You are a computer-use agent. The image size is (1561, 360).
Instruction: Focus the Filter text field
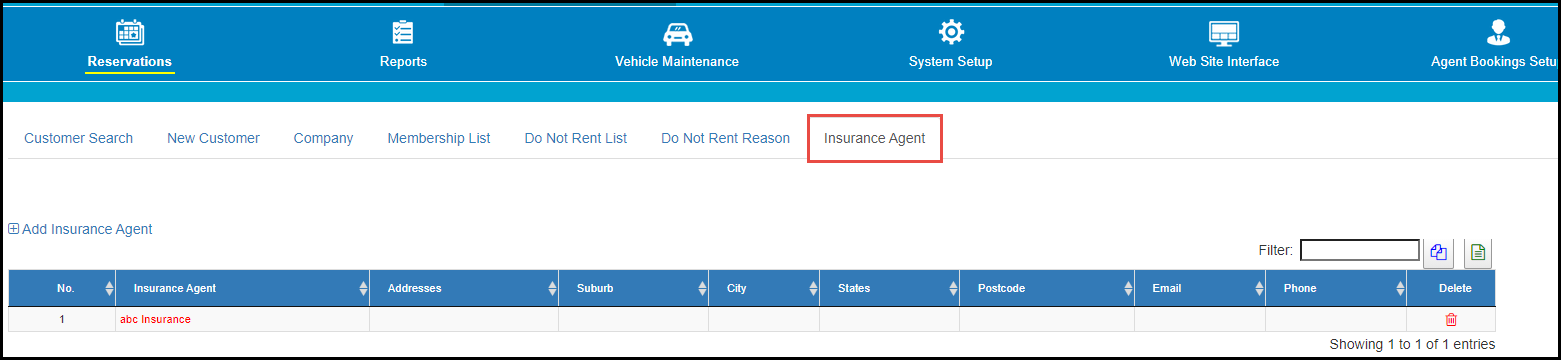(1360, 250)
